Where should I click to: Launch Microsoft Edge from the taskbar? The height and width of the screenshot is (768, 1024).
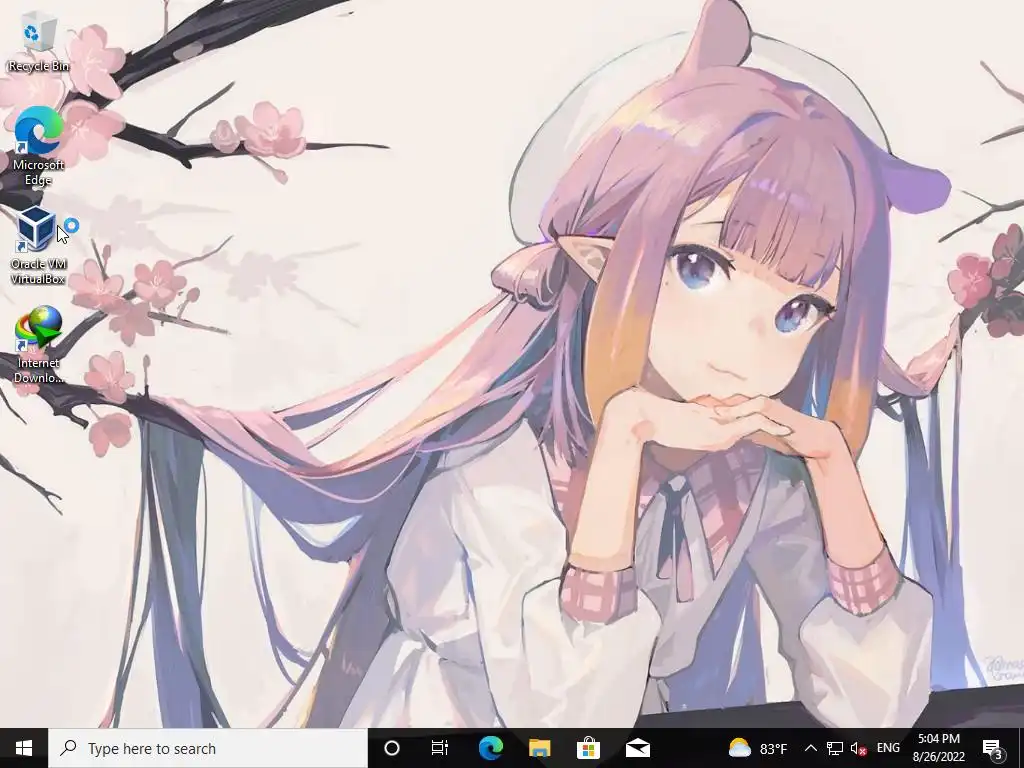pyautogui.click(x=490, y=748)
